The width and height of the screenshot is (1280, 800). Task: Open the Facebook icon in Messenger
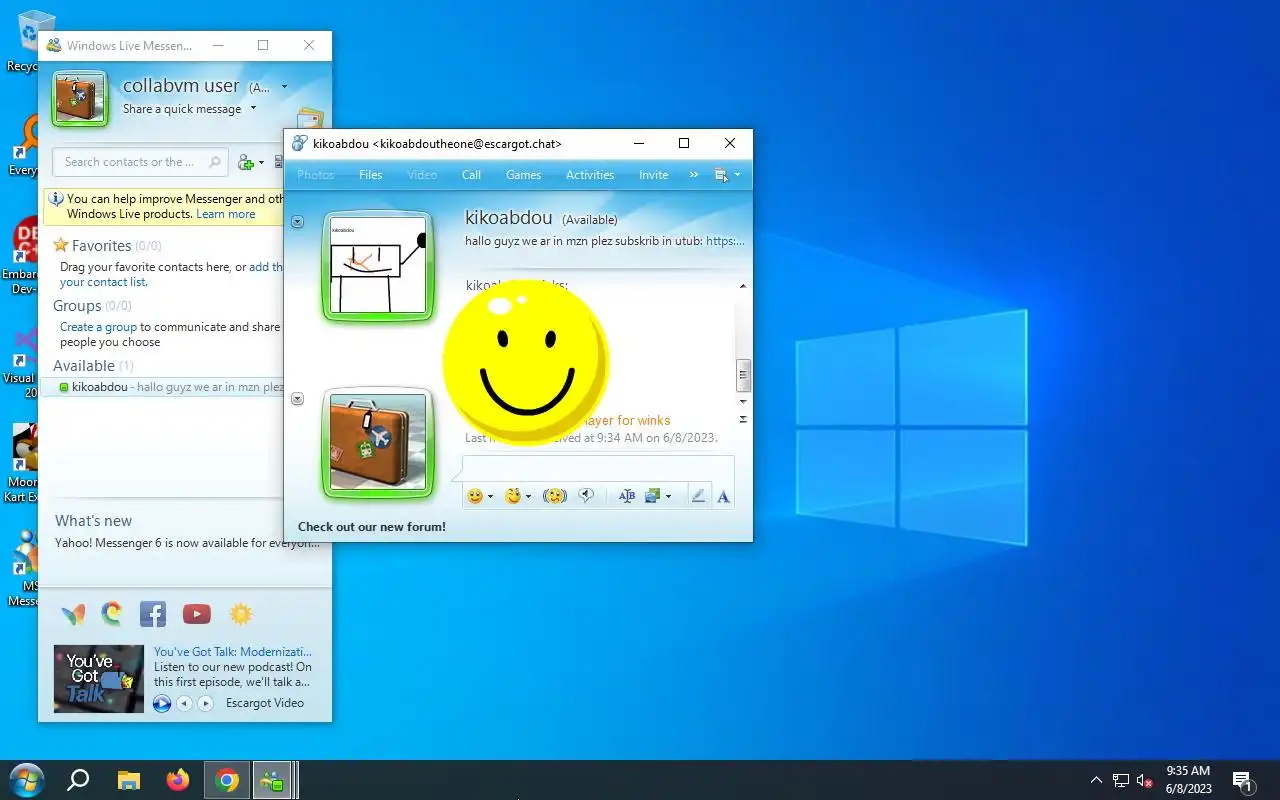coord(153,614)
